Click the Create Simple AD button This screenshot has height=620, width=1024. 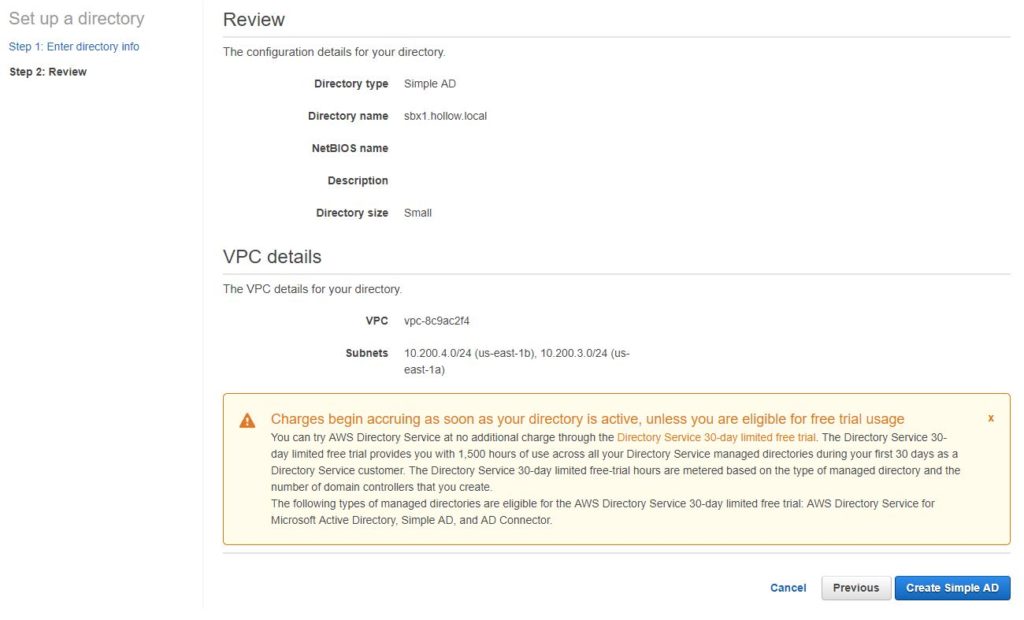point(952,588)
